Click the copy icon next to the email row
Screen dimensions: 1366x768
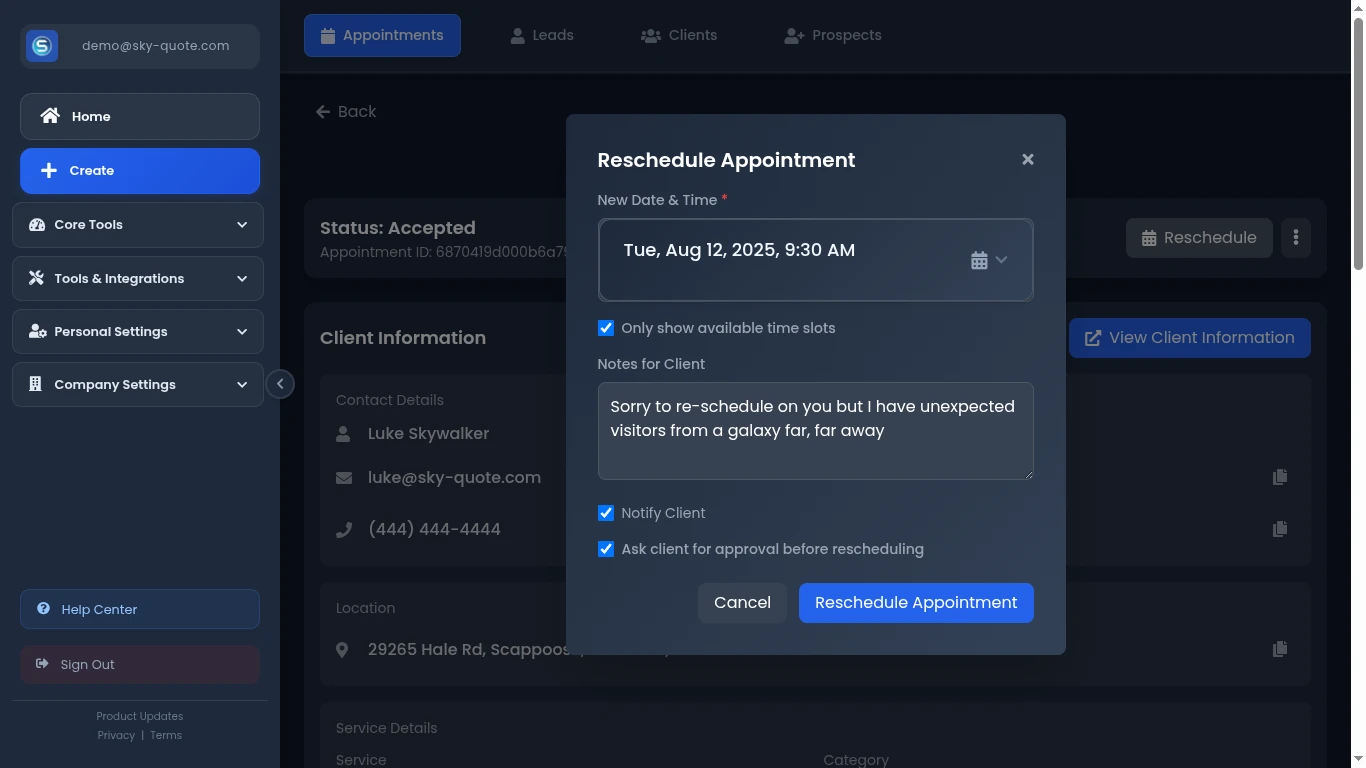1280,477
